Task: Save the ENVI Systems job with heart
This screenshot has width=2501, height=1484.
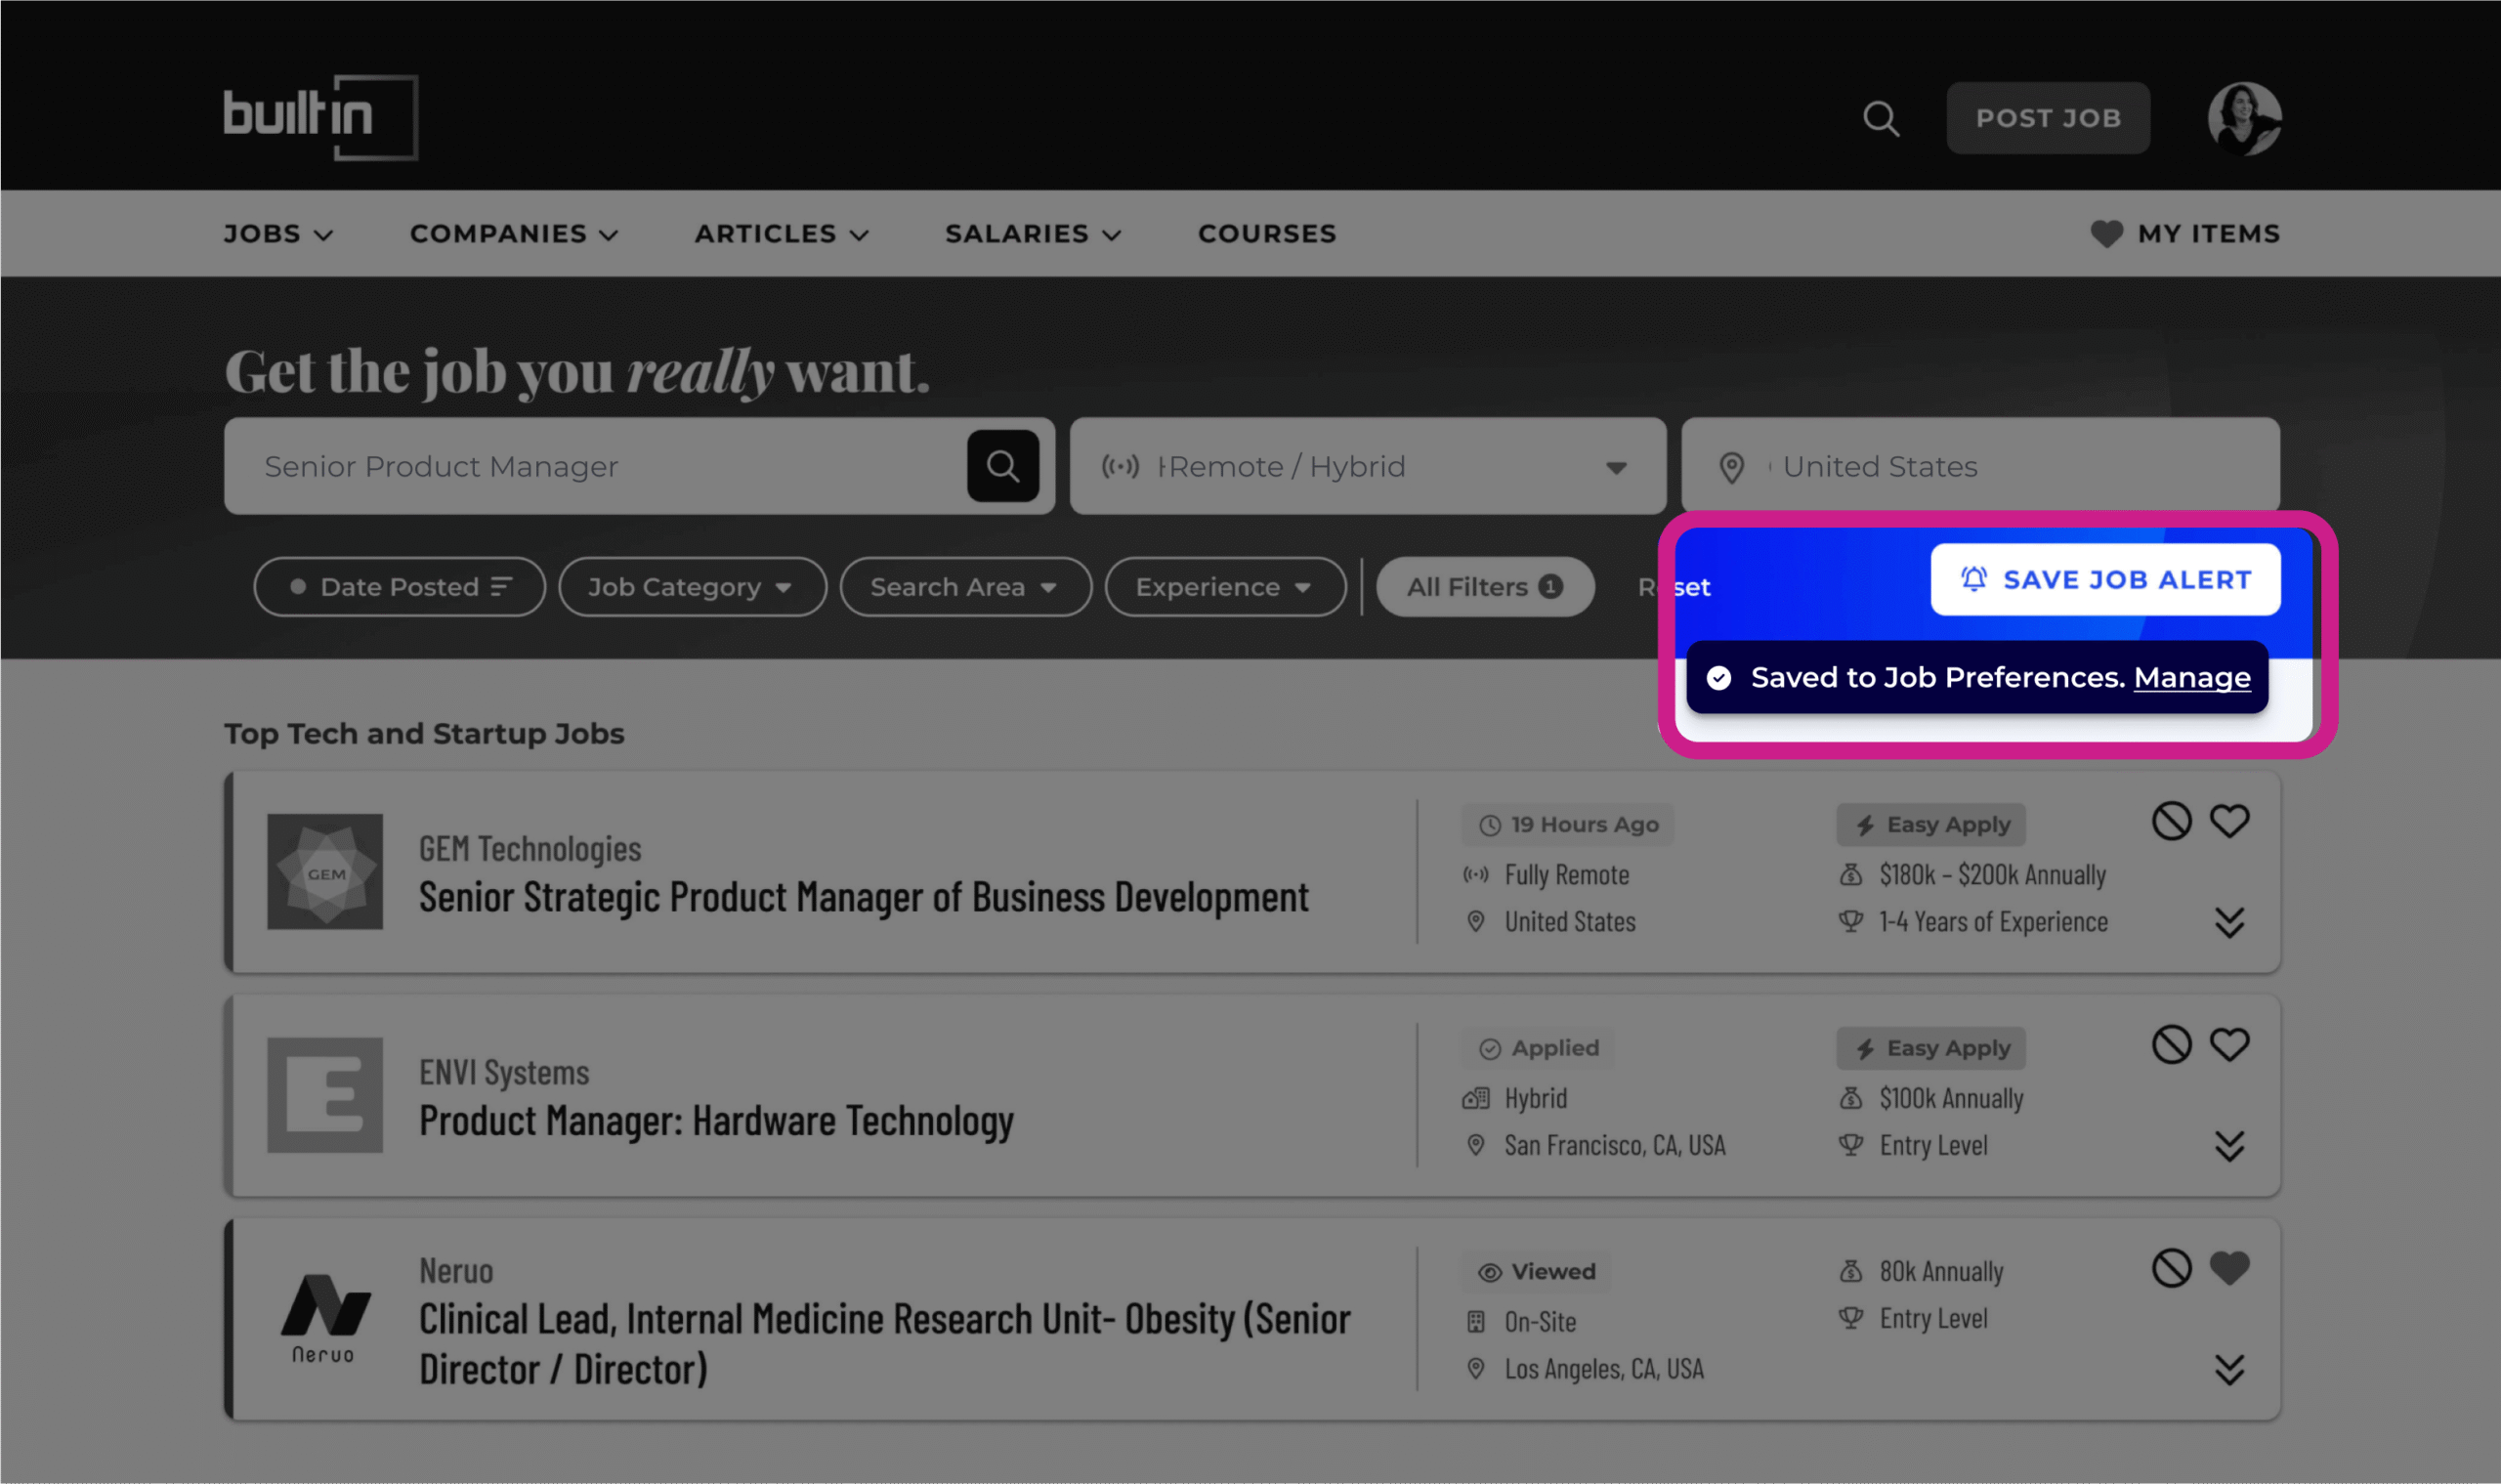Action: [x=2229, y=1045]
